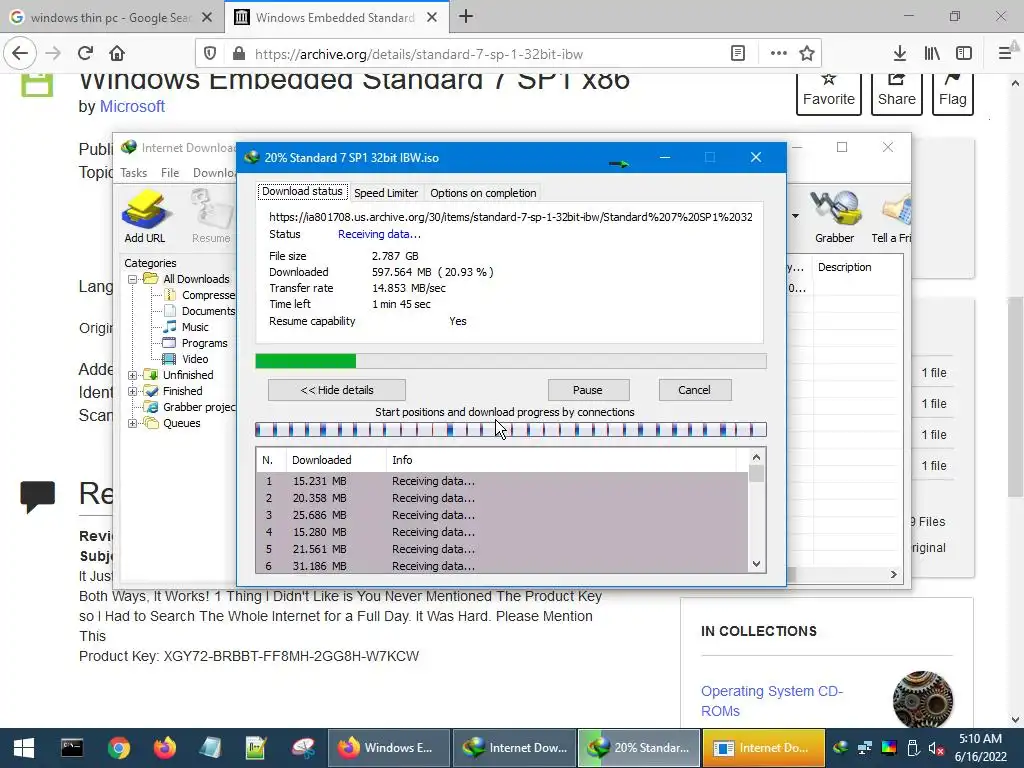Open dropdown arrow left of Grabber
The height and width of the screenshot is (768, 1024).
tap(795, 216)
